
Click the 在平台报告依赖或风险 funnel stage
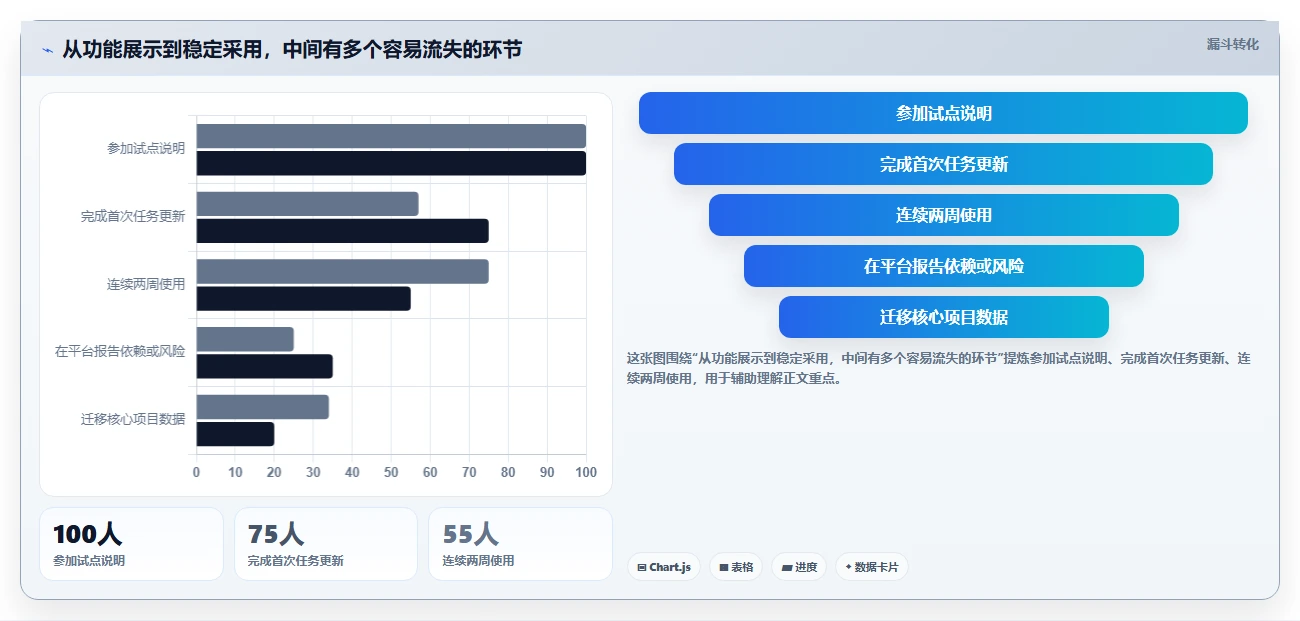(943, 266)
